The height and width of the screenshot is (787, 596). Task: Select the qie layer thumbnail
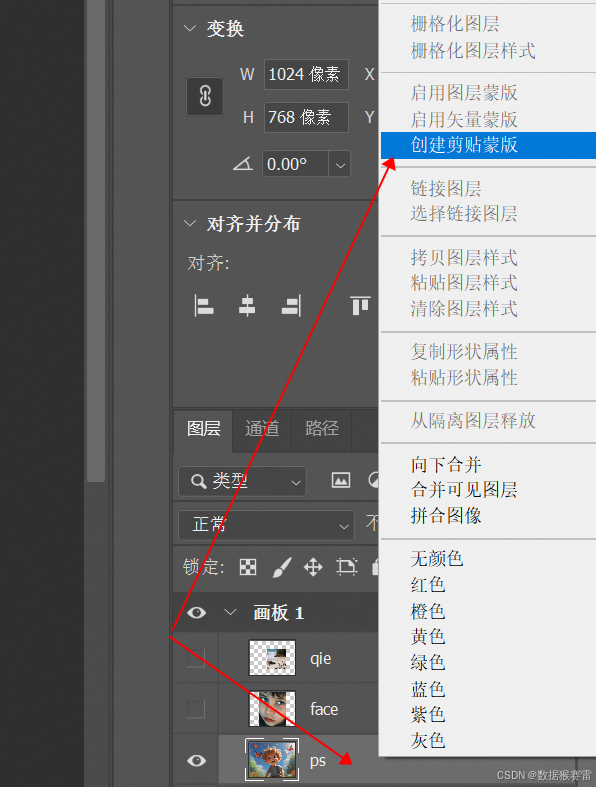tap(272, 658)
